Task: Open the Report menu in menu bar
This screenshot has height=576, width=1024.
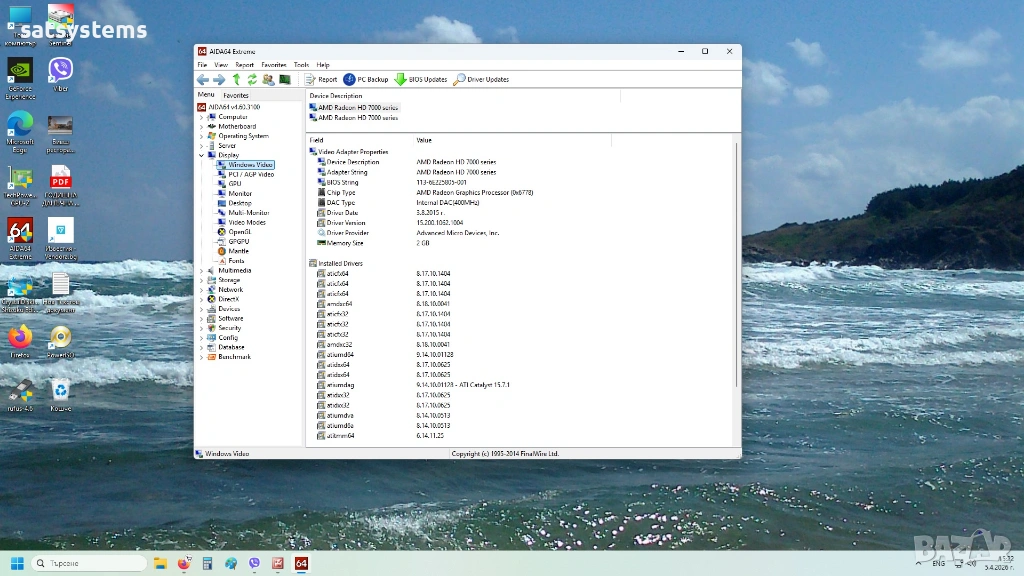Action: (245, 64)
